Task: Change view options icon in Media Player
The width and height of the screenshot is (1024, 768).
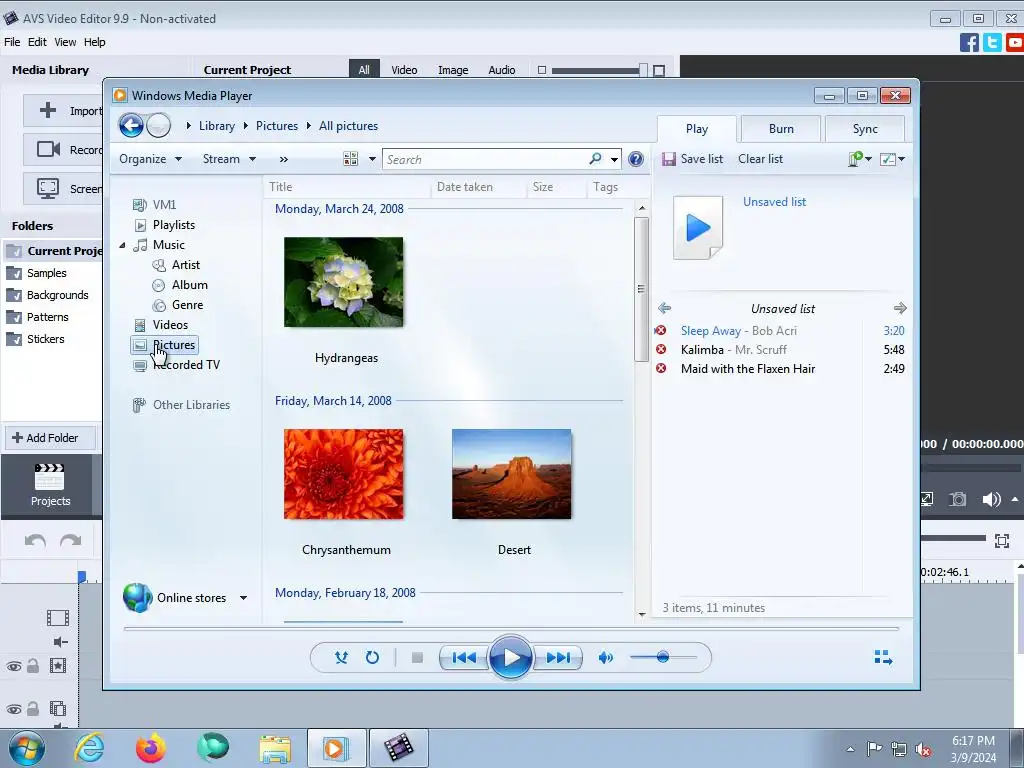Action: [351, 159]
